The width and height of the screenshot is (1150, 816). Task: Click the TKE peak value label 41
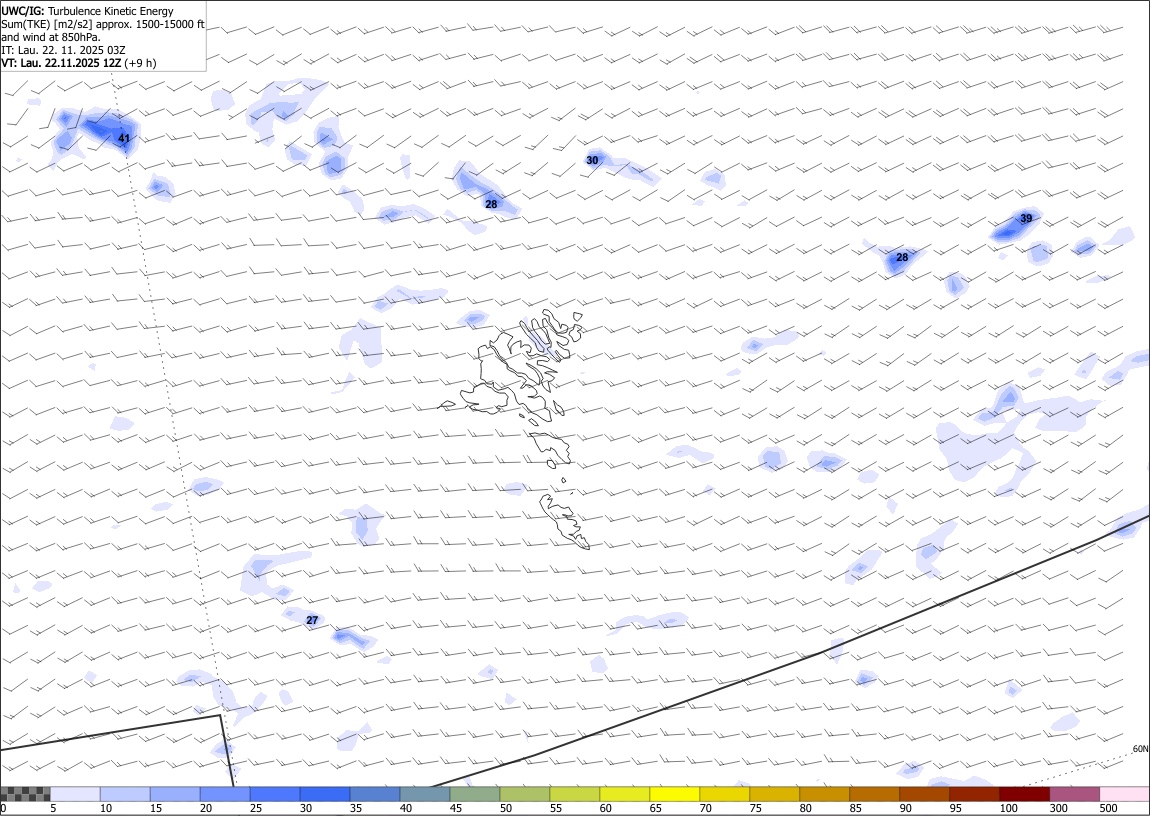pos(124,138)
